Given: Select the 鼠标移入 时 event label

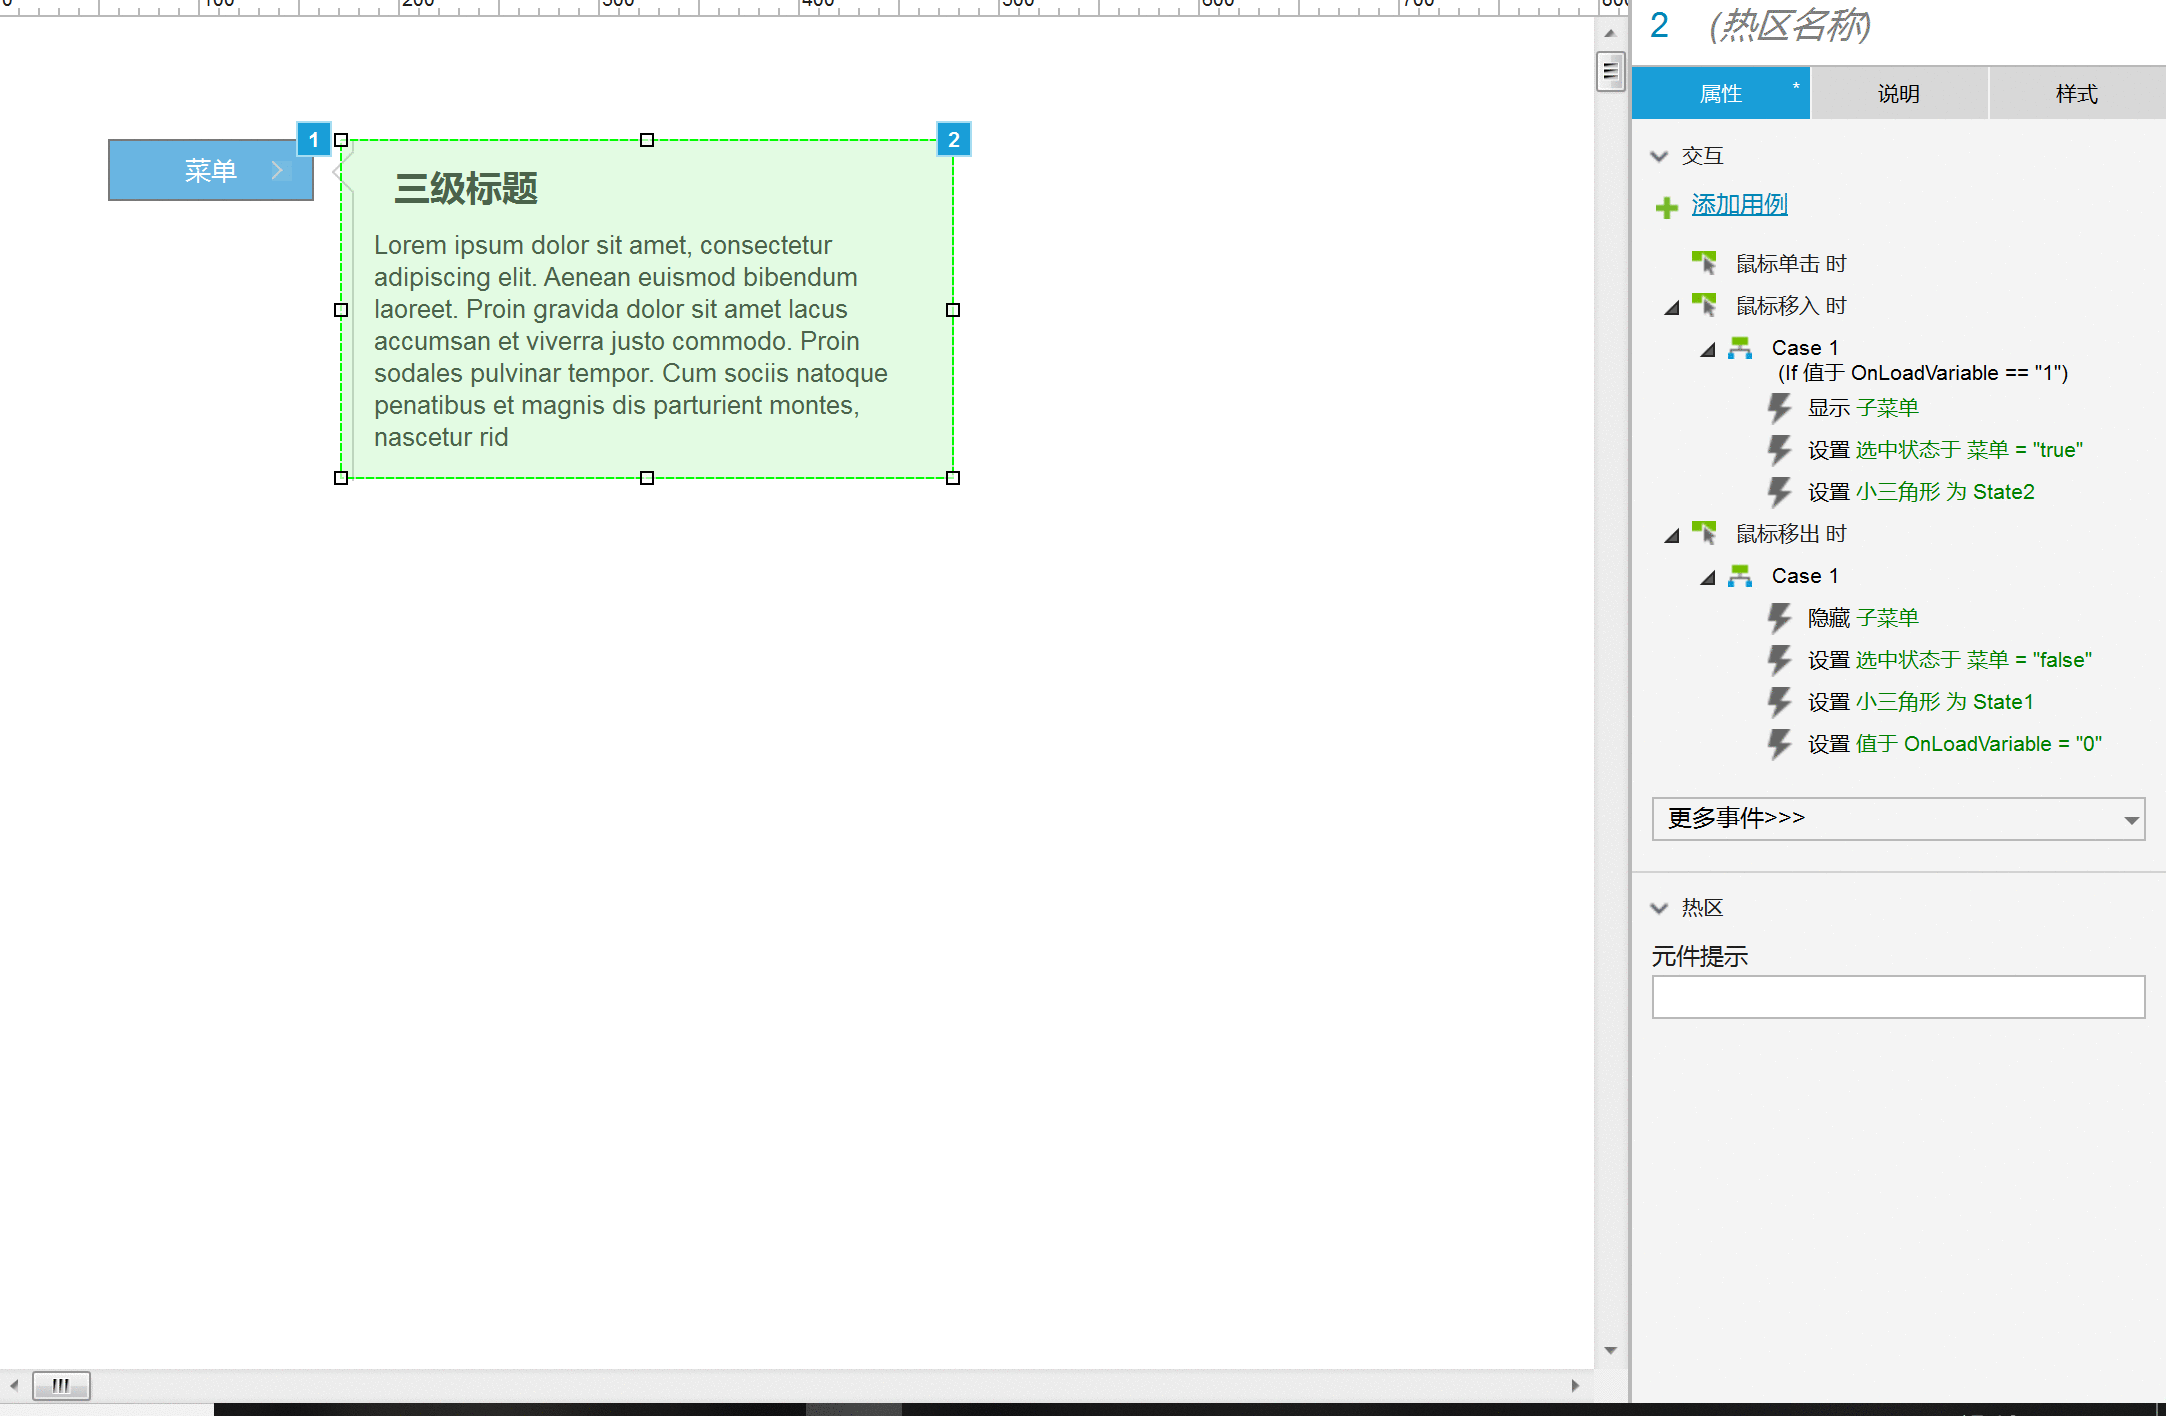Looking at the screenshot, I should (x=1790, y=306).
